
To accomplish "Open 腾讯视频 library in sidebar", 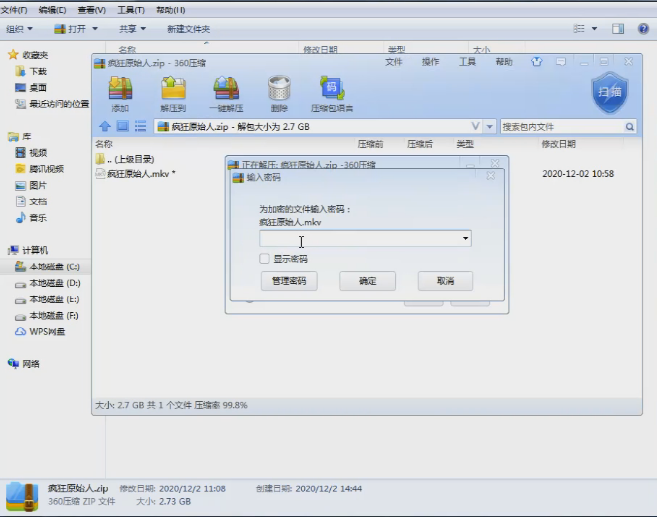I will (x=39, y=169).
